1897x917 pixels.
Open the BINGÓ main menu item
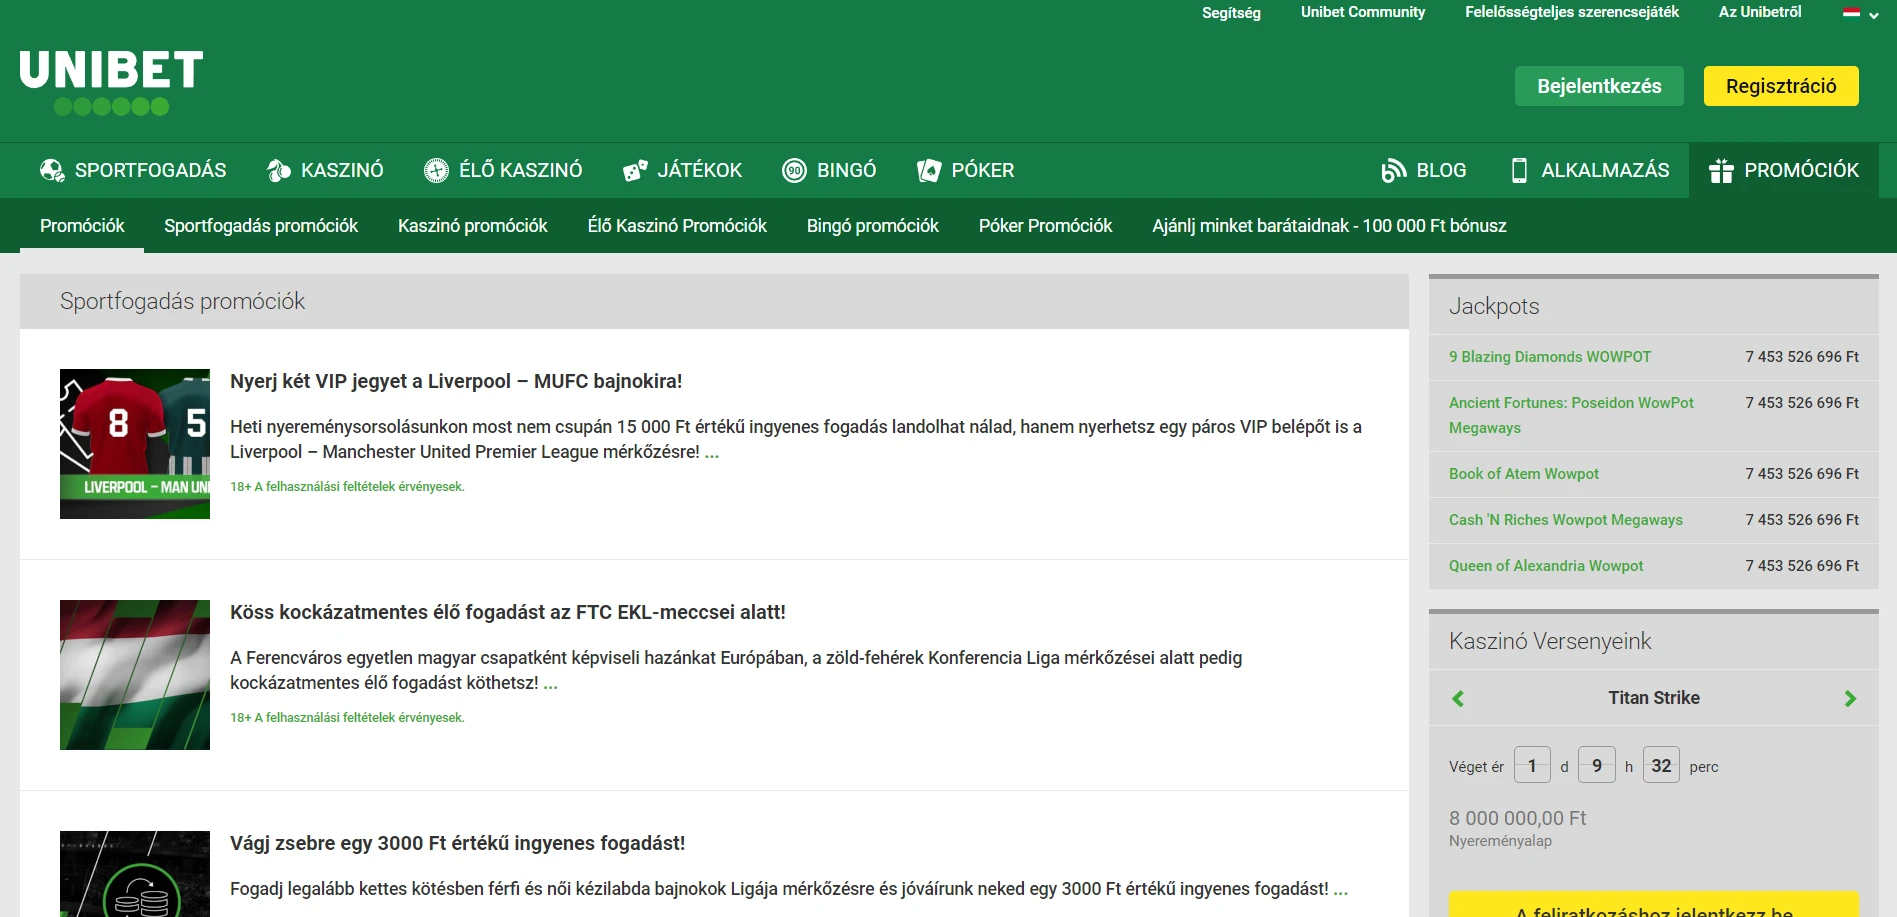(x=829, y=170)
